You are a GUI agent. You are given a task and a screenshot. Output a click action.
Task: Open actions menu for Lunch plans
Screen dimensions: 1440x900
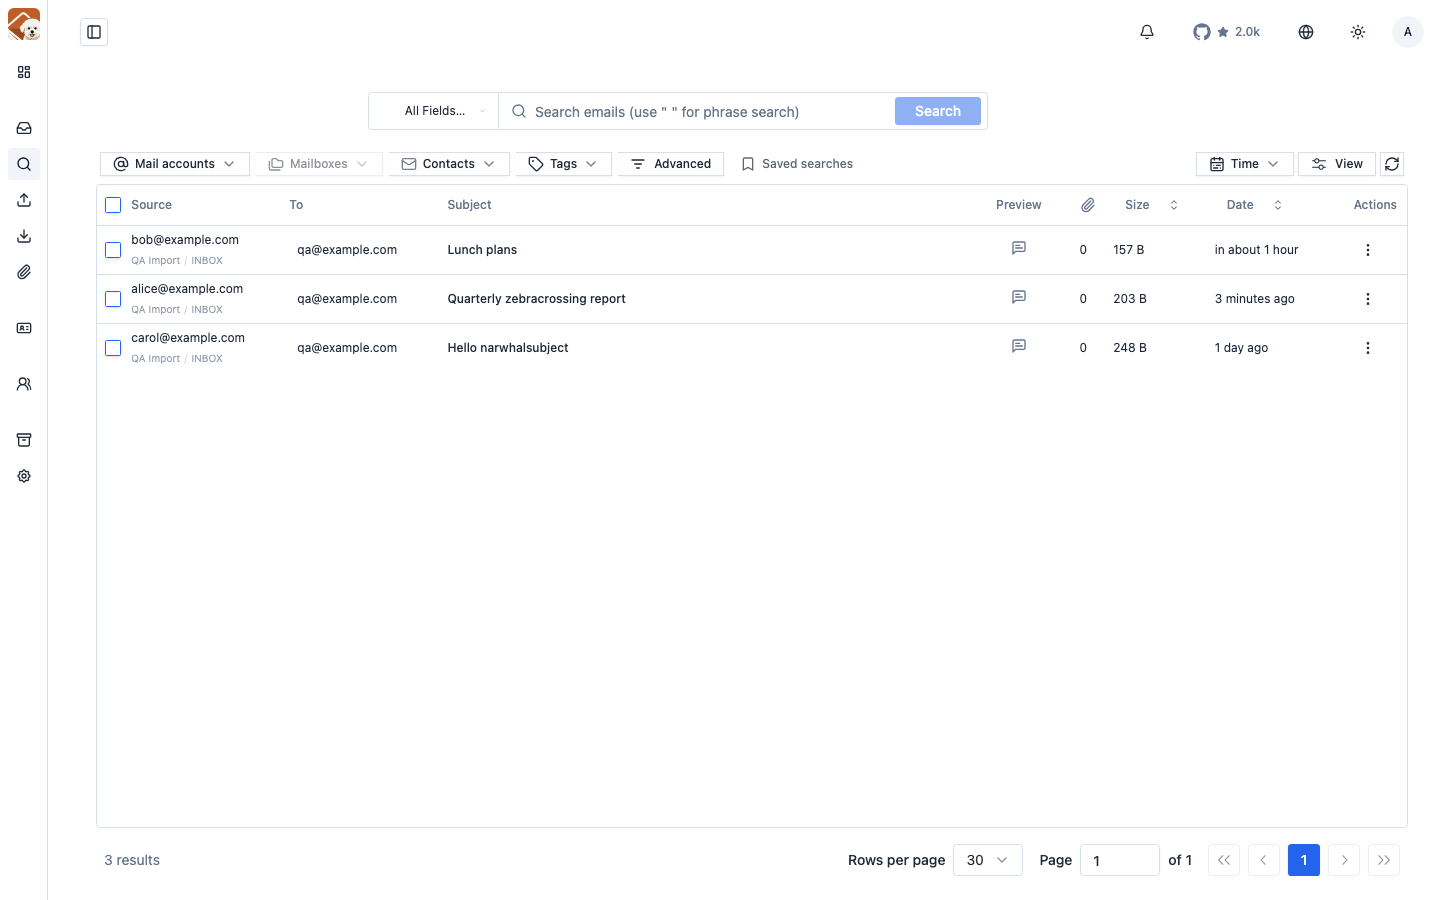pyautogui.click(x=1368, y=250)
